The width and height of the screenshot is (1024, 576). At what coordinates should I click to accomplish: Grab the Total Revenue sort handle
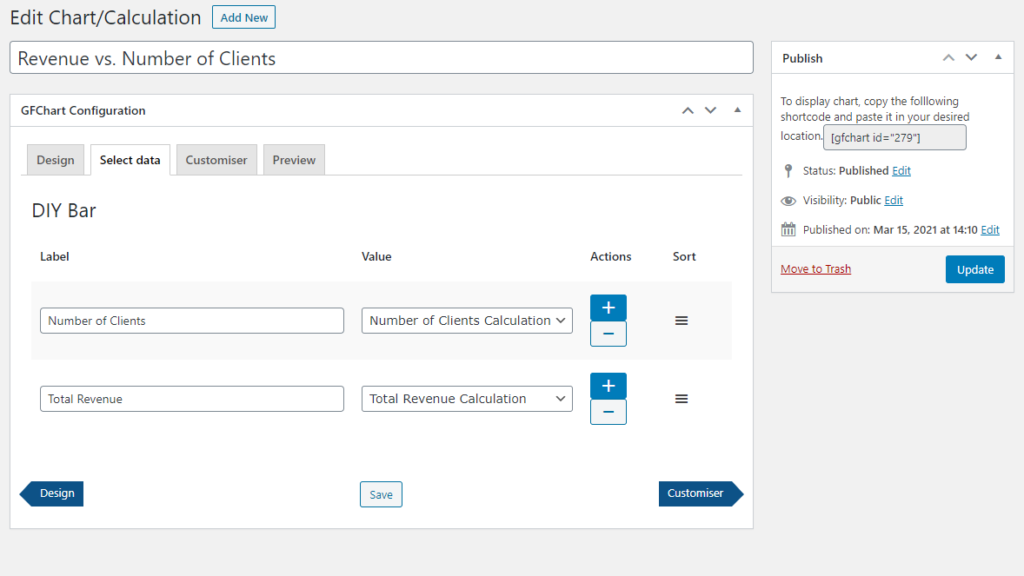[681, 398]
